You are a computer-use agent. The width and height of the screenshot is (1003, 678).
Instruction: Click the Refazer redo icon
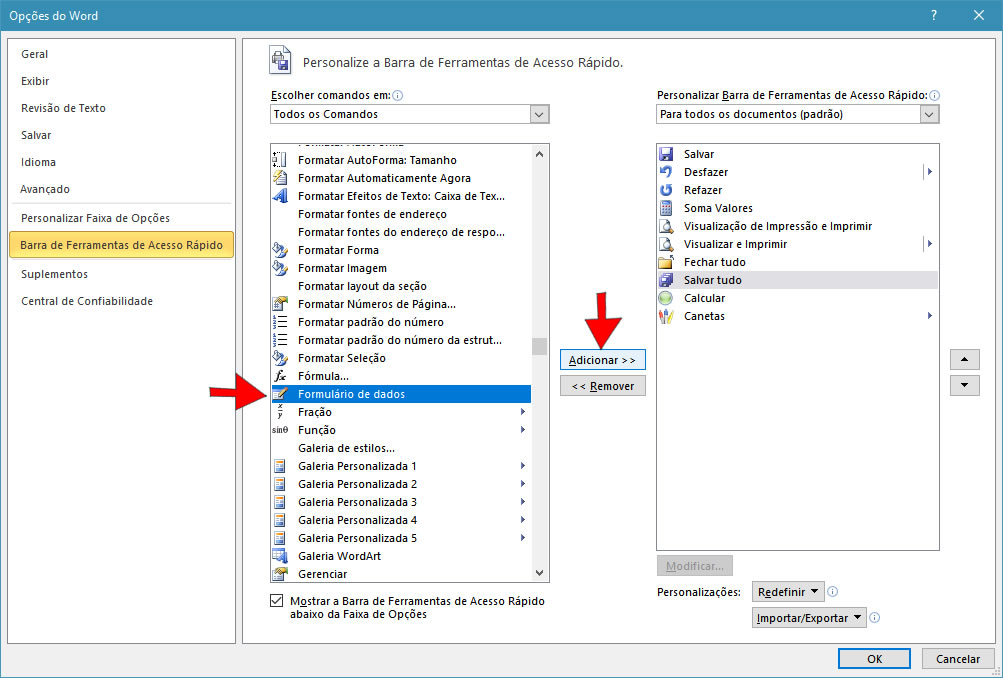(x=666, y=190)
